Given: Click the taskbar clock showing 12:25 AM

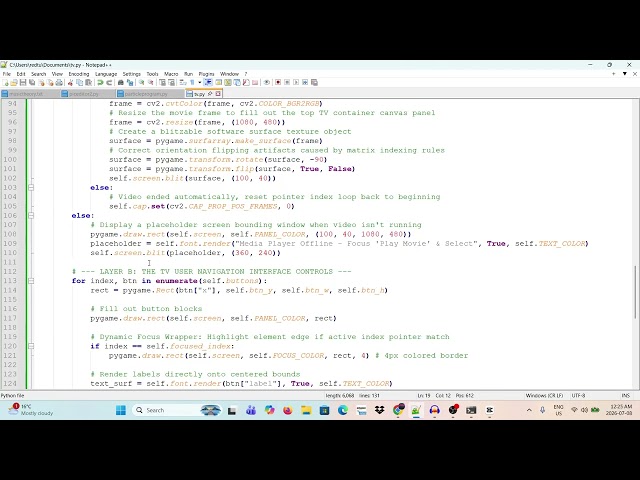Looking at the screenshot, I should pos(619,410).
